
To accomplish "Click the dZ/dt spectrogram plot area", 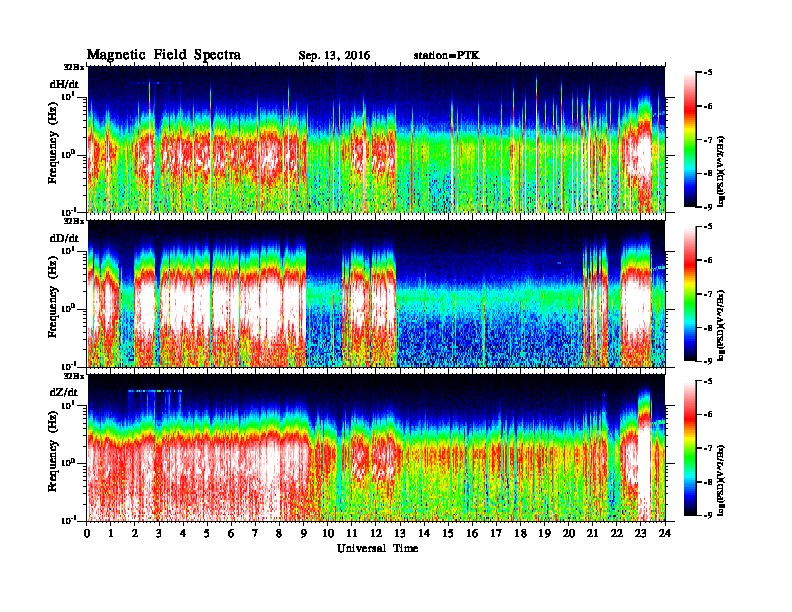I will click(376, 447).
